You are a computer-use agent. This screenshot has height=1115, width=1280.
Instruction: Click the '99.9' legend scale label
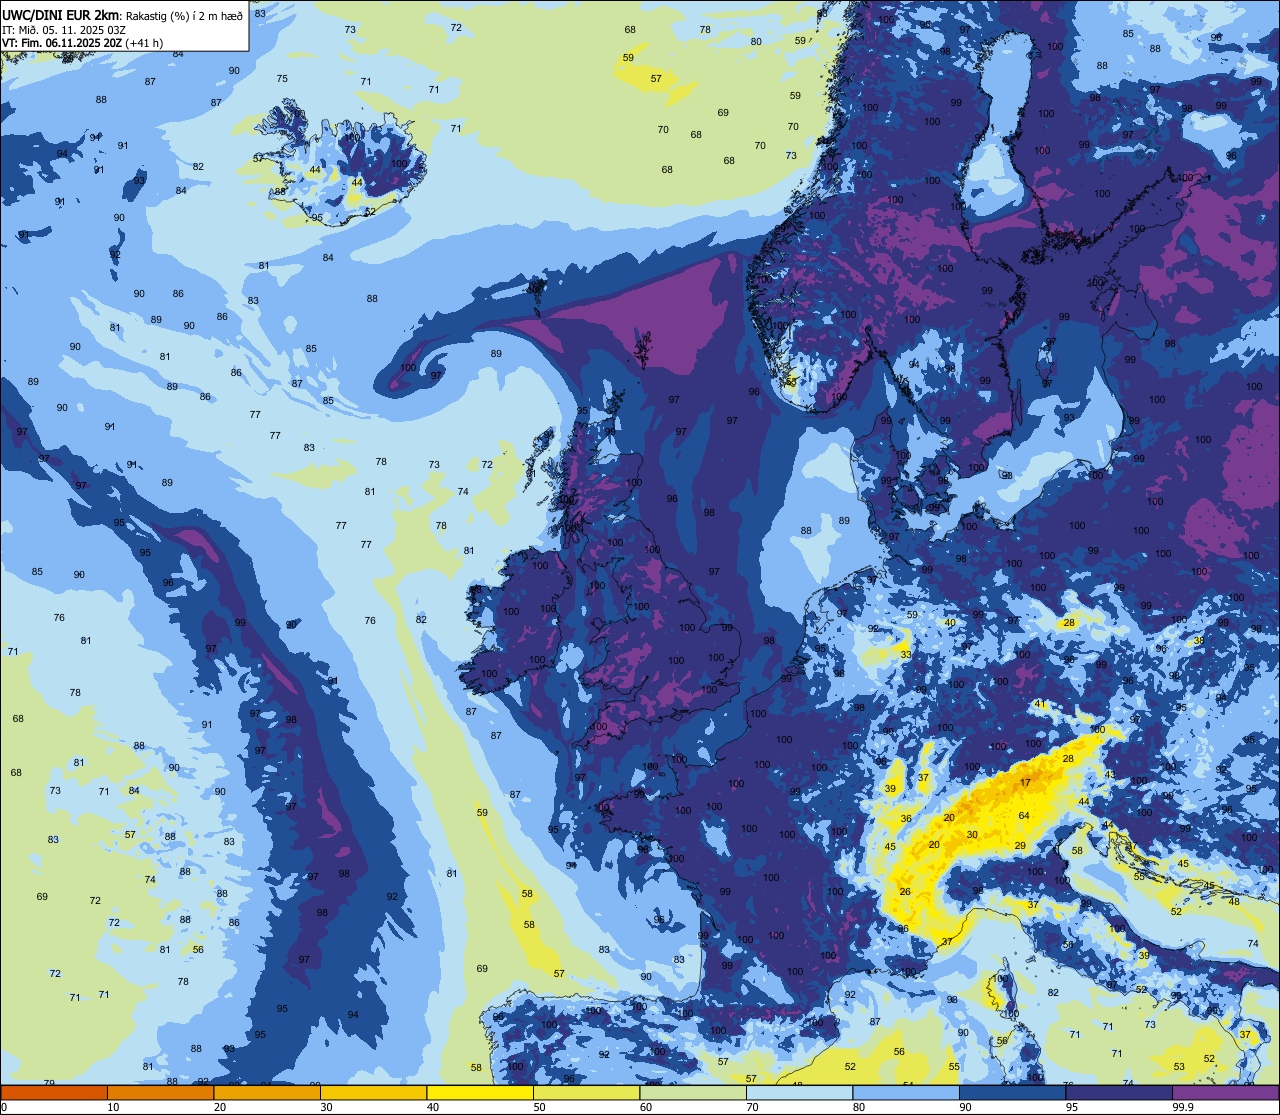coord(1182,1107)
